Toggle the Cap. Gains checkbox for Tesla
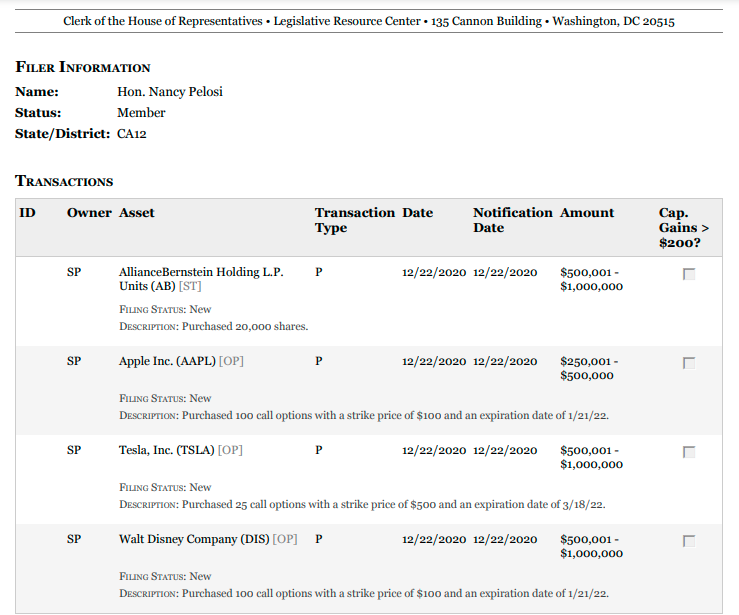 688,452
